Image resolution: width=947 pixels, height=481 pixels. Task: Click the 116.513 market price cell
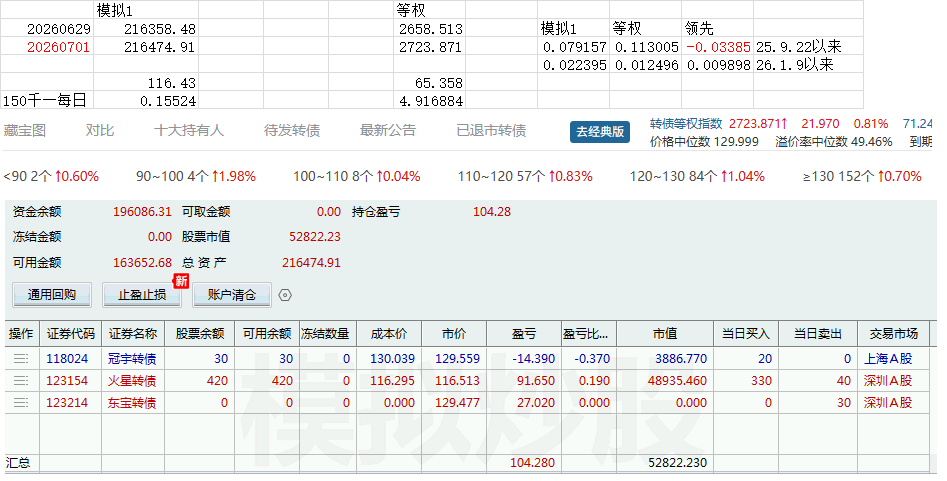coord(457,381)
